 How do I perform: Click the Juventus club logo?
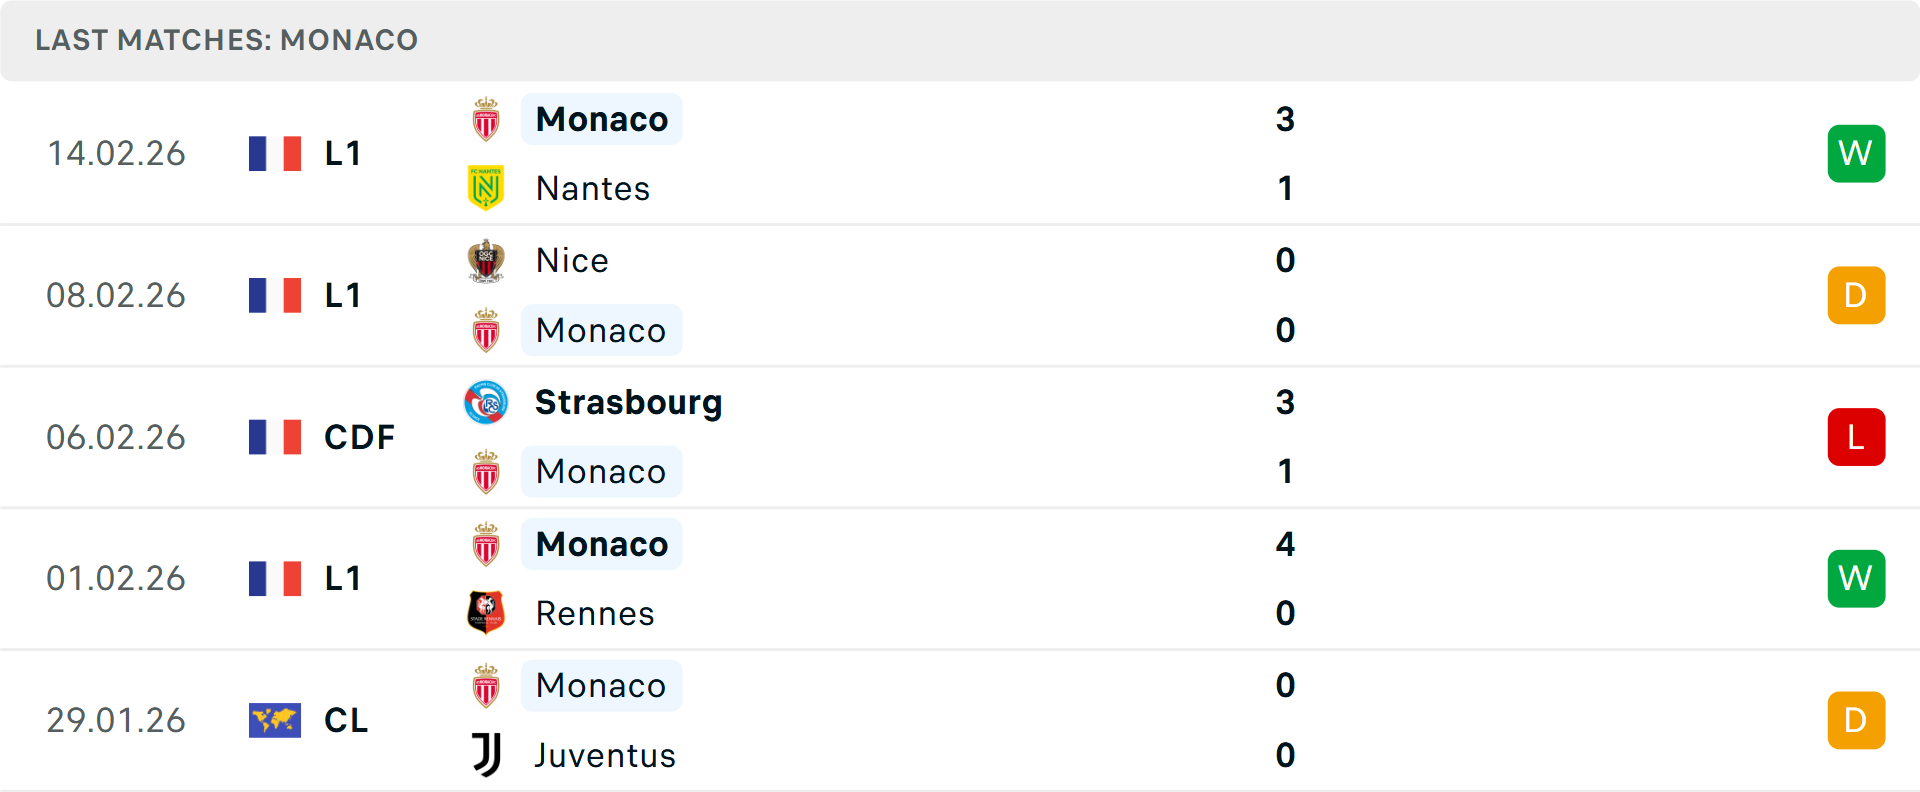pyautogui.click(x=487, y=755)
